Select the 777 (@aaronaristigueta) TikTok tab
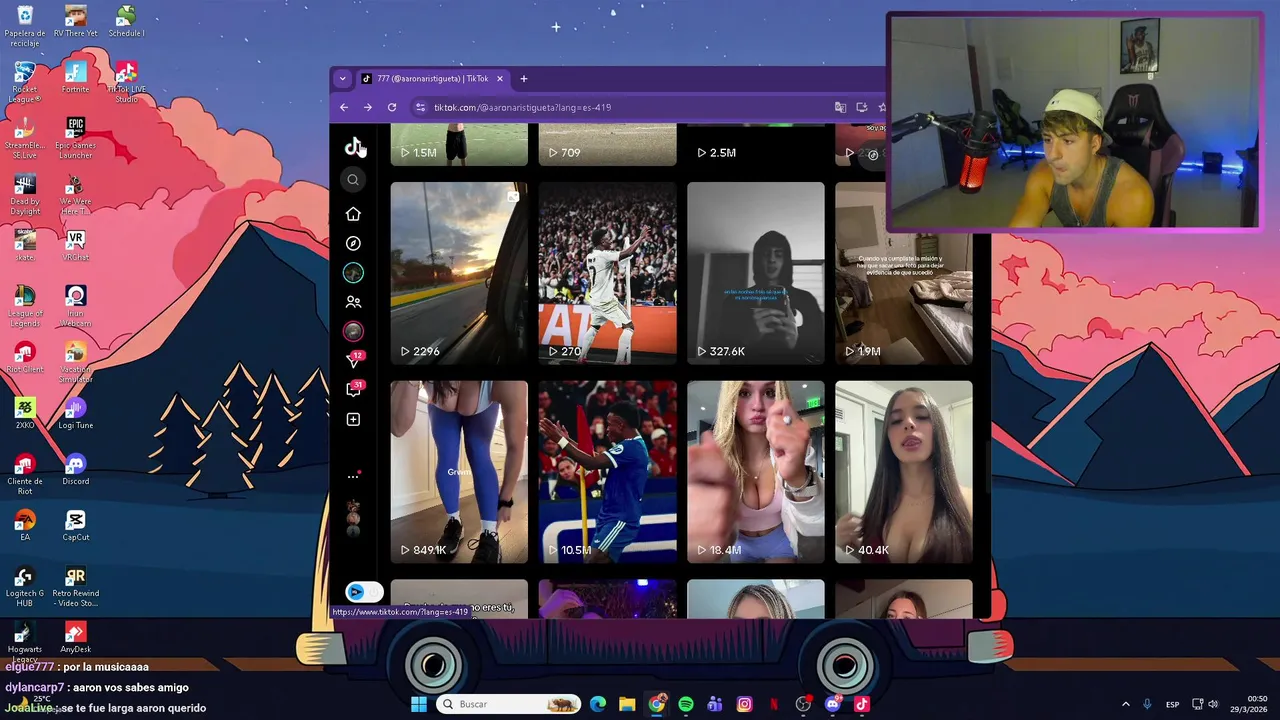Screen dimensions: 1280x720 click(x=432, y=78)
